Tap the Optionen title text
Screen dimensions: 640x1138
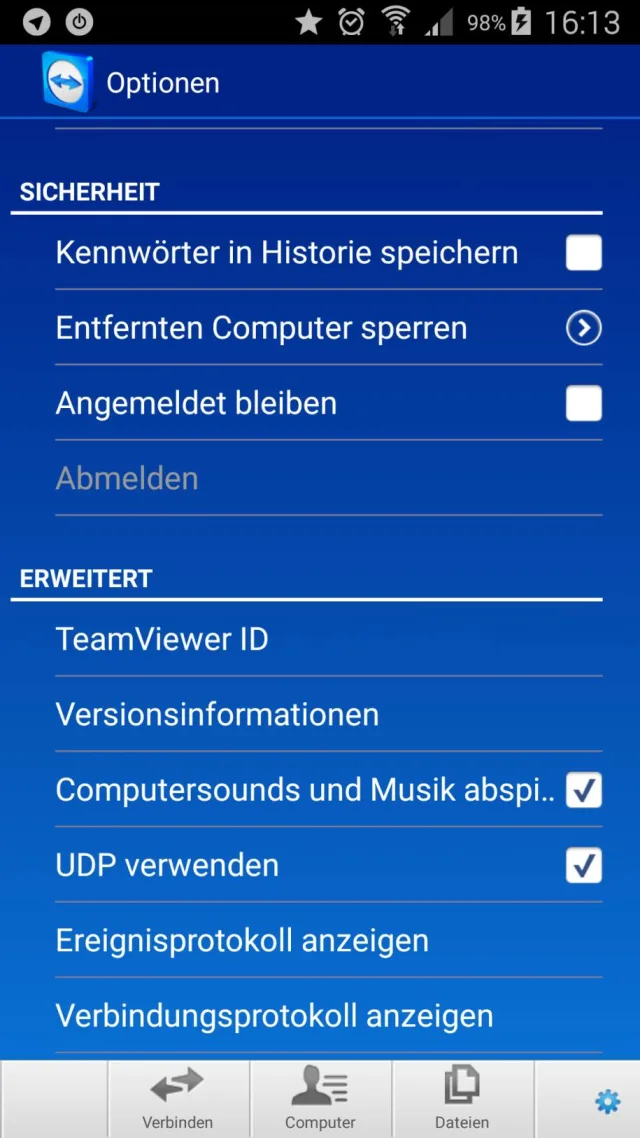163,83
